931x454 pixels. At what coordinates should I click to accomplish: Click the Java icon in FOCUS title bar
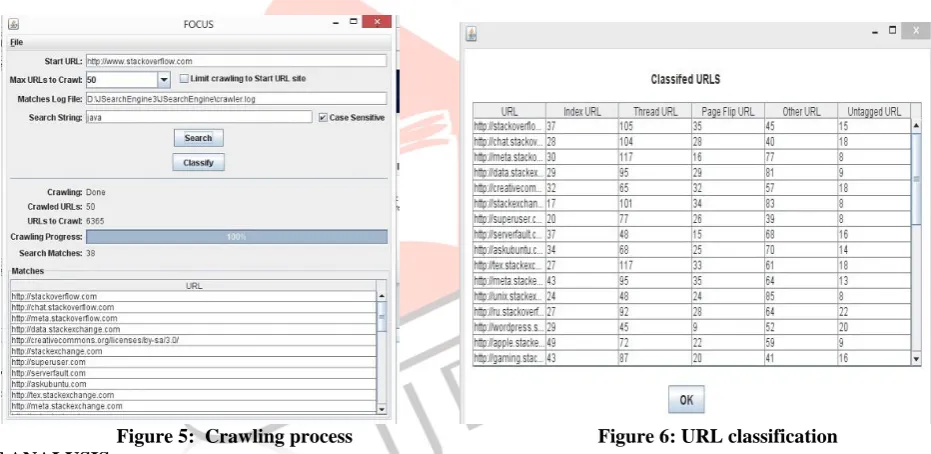click(x=14, y=24)
